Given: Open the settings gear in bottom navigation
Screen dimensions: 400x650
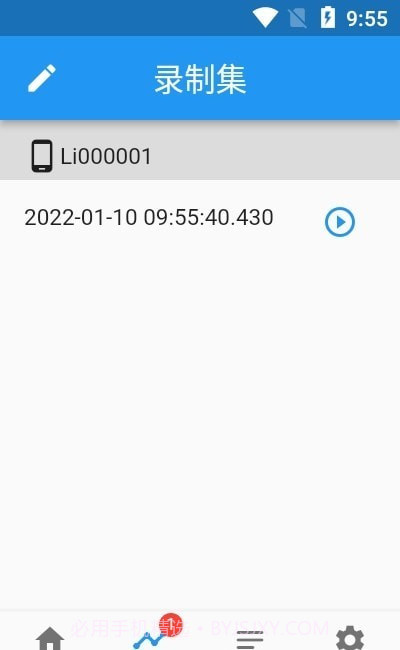Looking at the screenshot, I should tap(350, 638).
